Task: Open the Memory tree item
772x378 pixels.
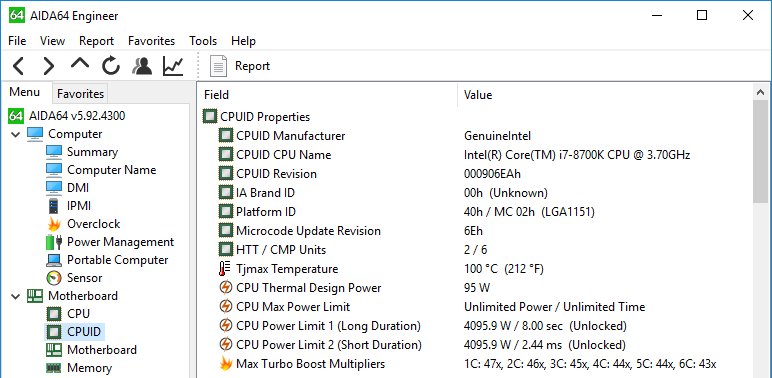Action: pyautogui.click(x=79, y=368)
